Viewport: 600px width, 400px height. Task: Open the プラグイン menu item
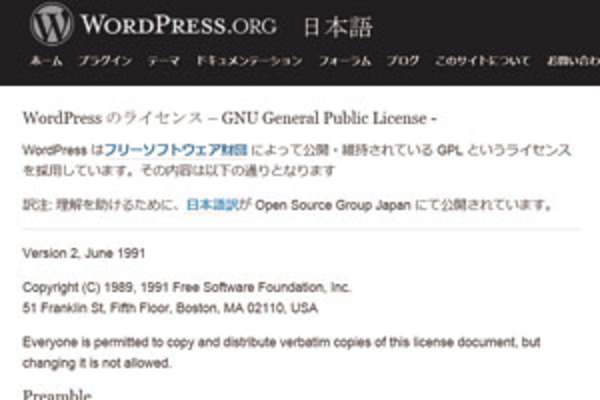[106, 61]
